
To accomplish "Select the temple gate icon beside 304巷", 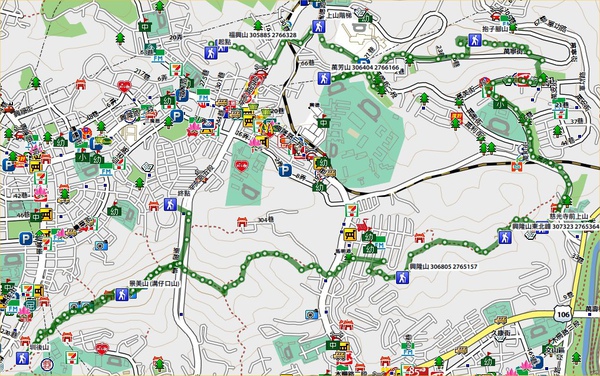I will click(242, 221).
